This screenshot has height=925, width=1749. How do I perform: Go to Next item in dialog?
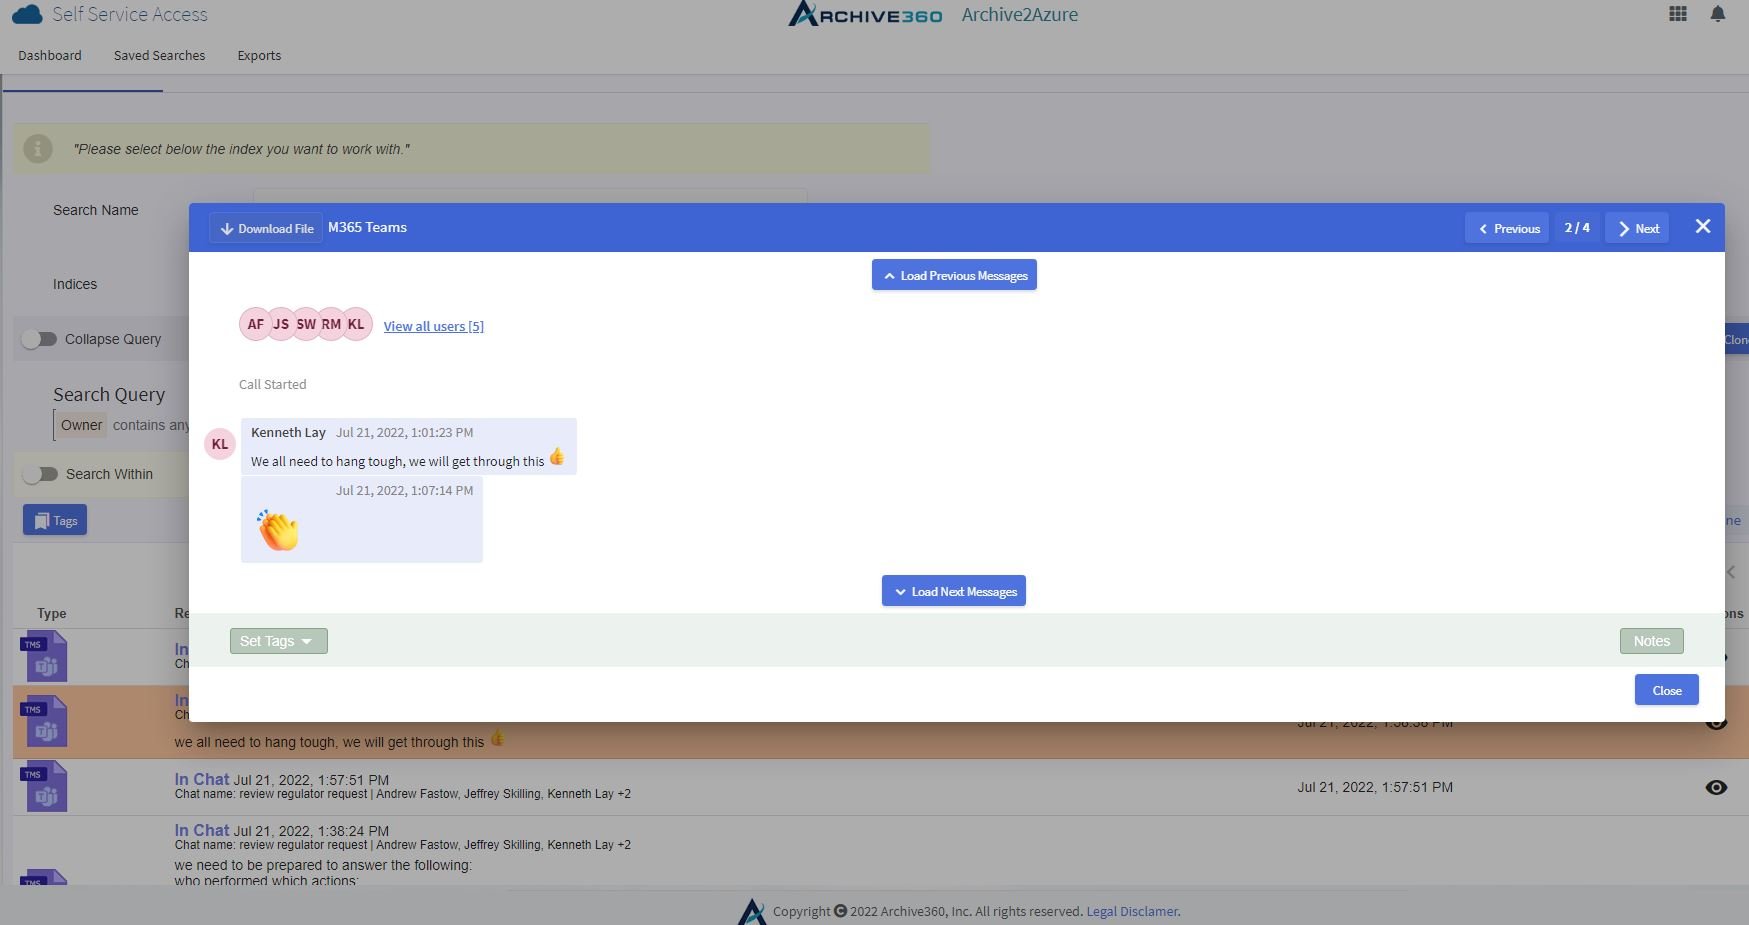tap(1637, 228)
